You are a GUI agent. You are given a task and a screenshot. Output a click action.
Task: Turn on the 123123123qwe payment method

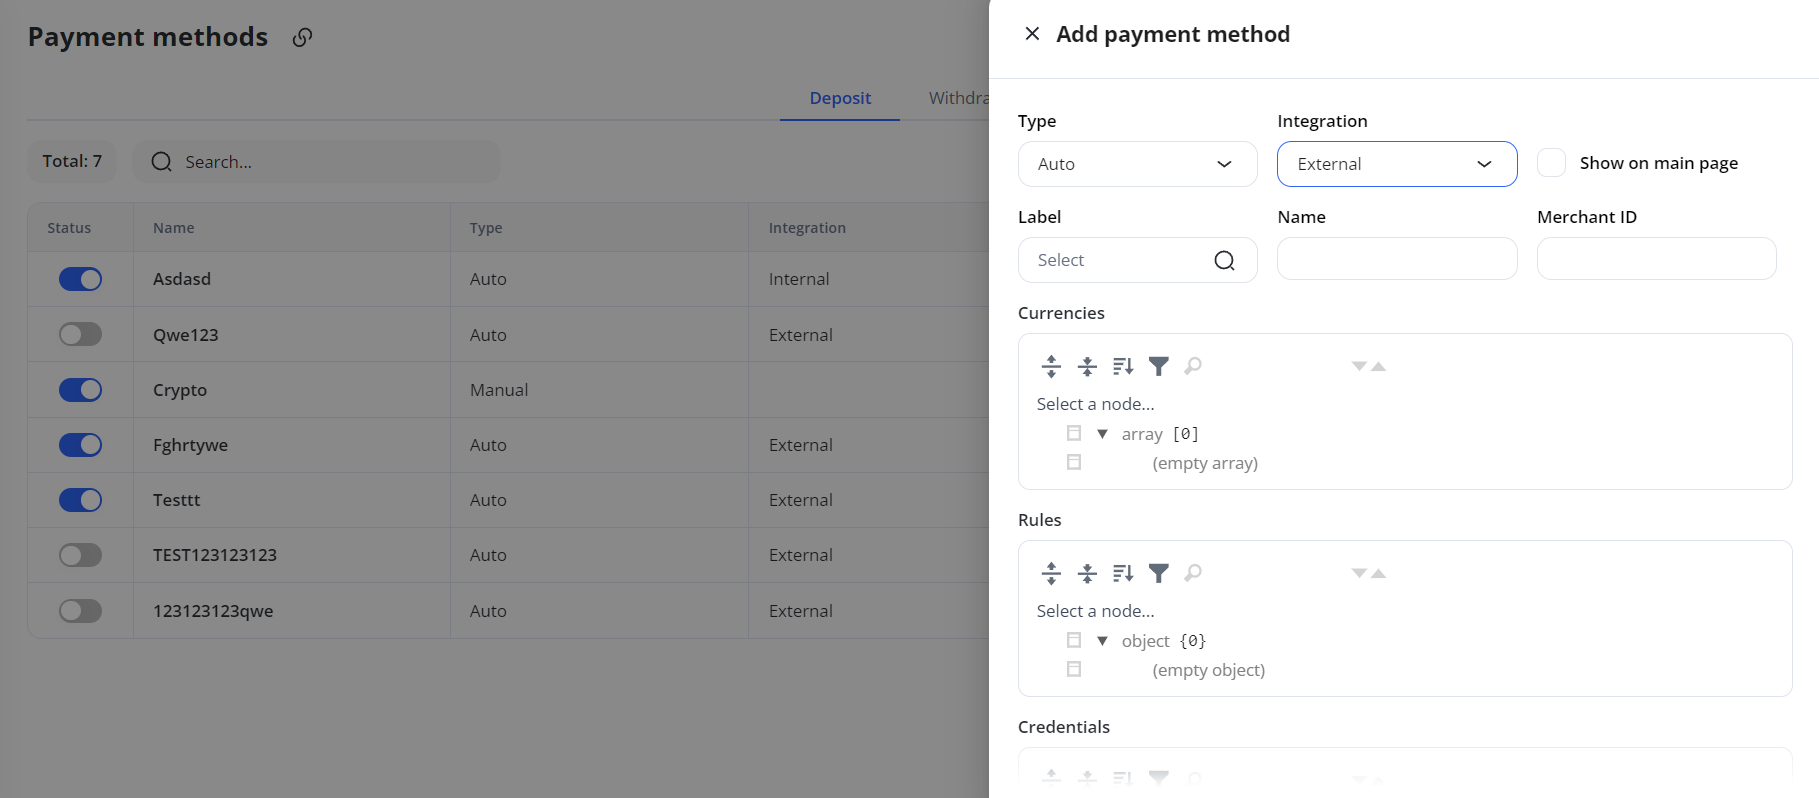coord(80,610)
